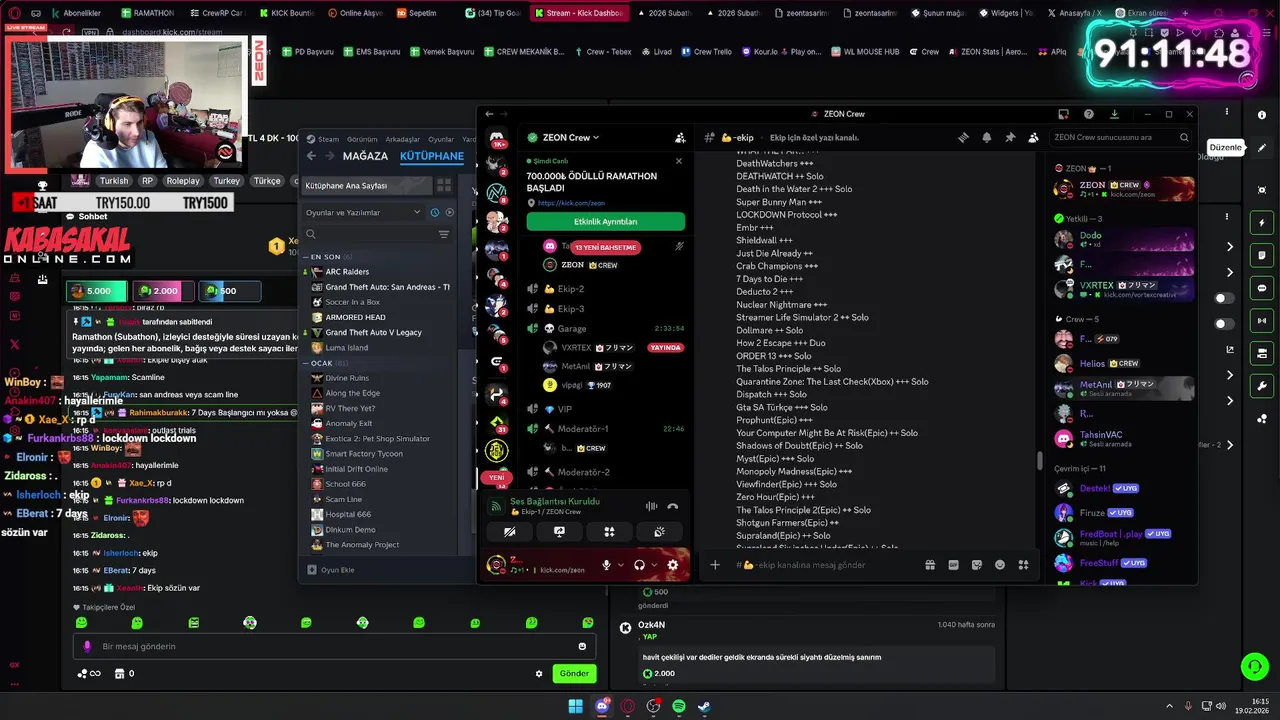The image size is (1280, 720).
Task: Open soundboard in Discord voice panel
Action: [x=659, y=532]
